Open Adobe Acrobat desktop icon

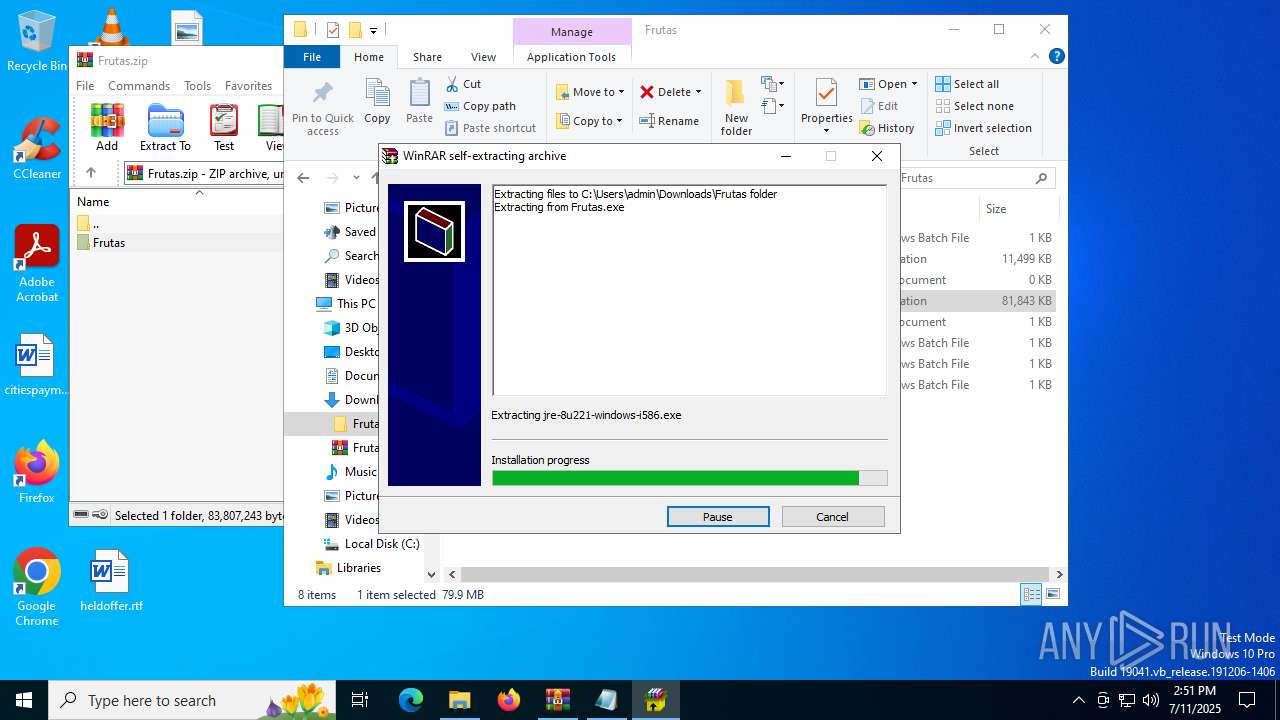click(x=37, y=263)
